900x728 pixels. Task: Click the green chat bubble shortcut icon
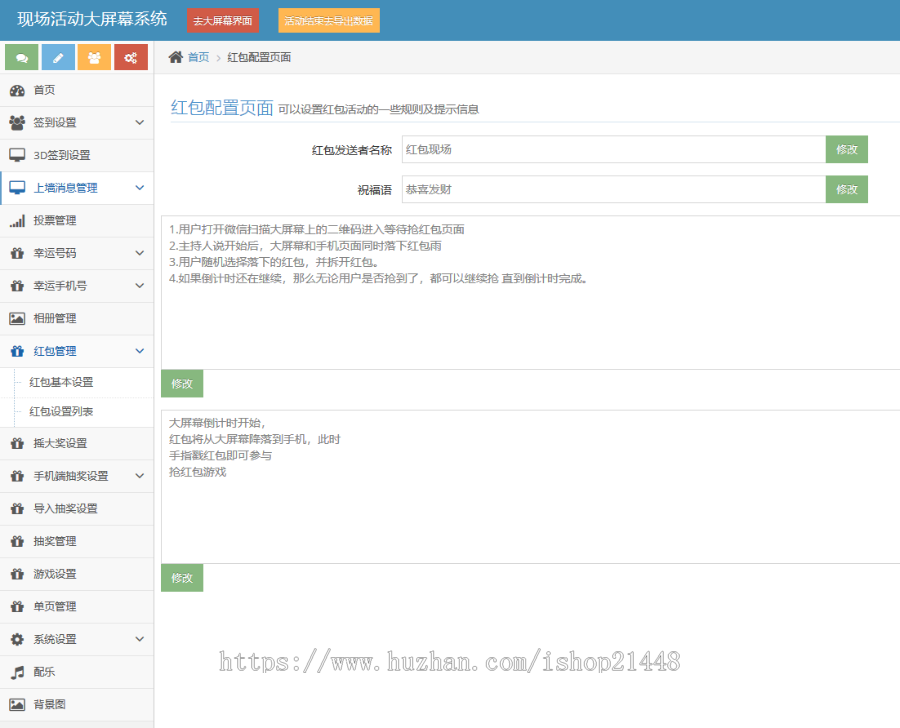click(x=22, y=57)
